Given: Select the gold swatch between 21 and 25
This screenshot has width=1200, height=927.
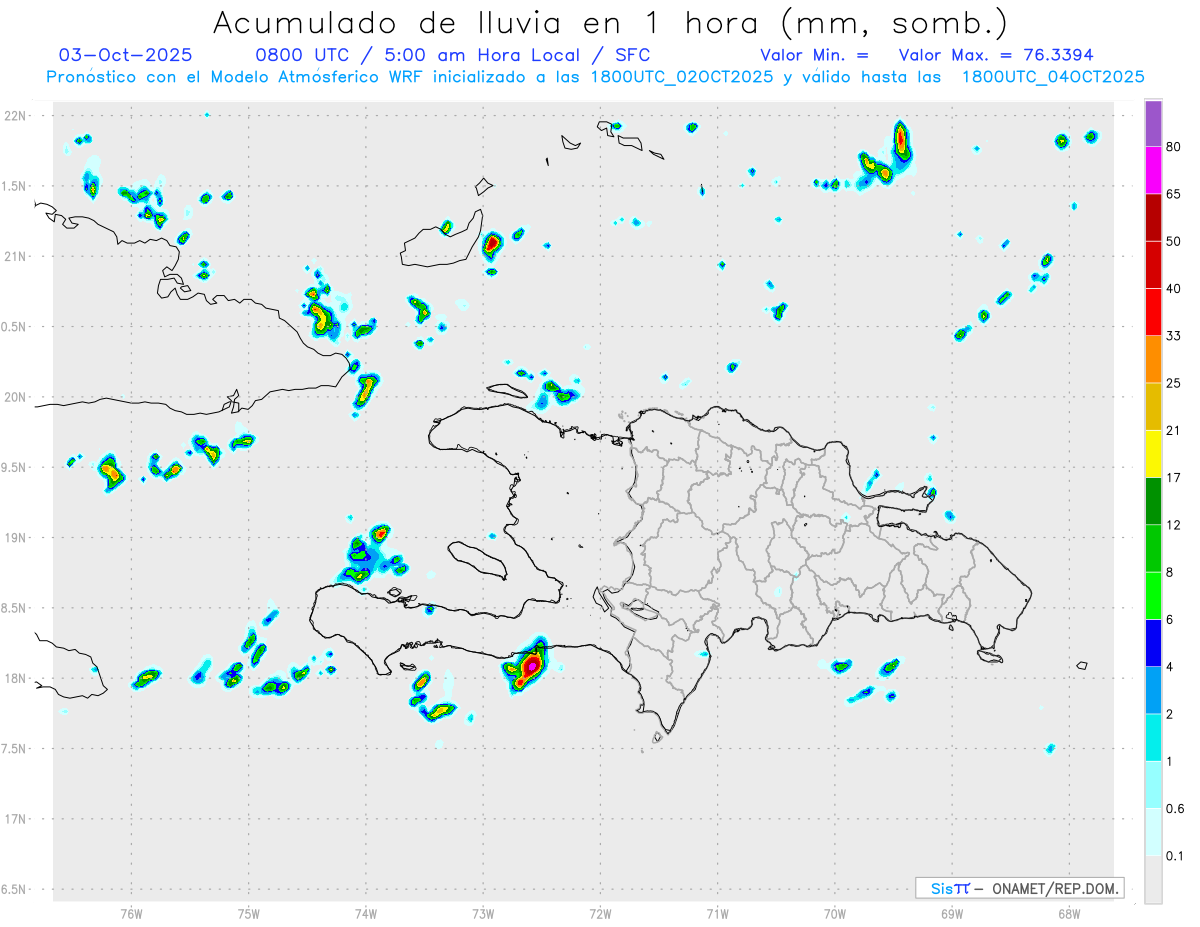Looking at the screenshot, I should pyautogui.click(x=1154, y=406).
